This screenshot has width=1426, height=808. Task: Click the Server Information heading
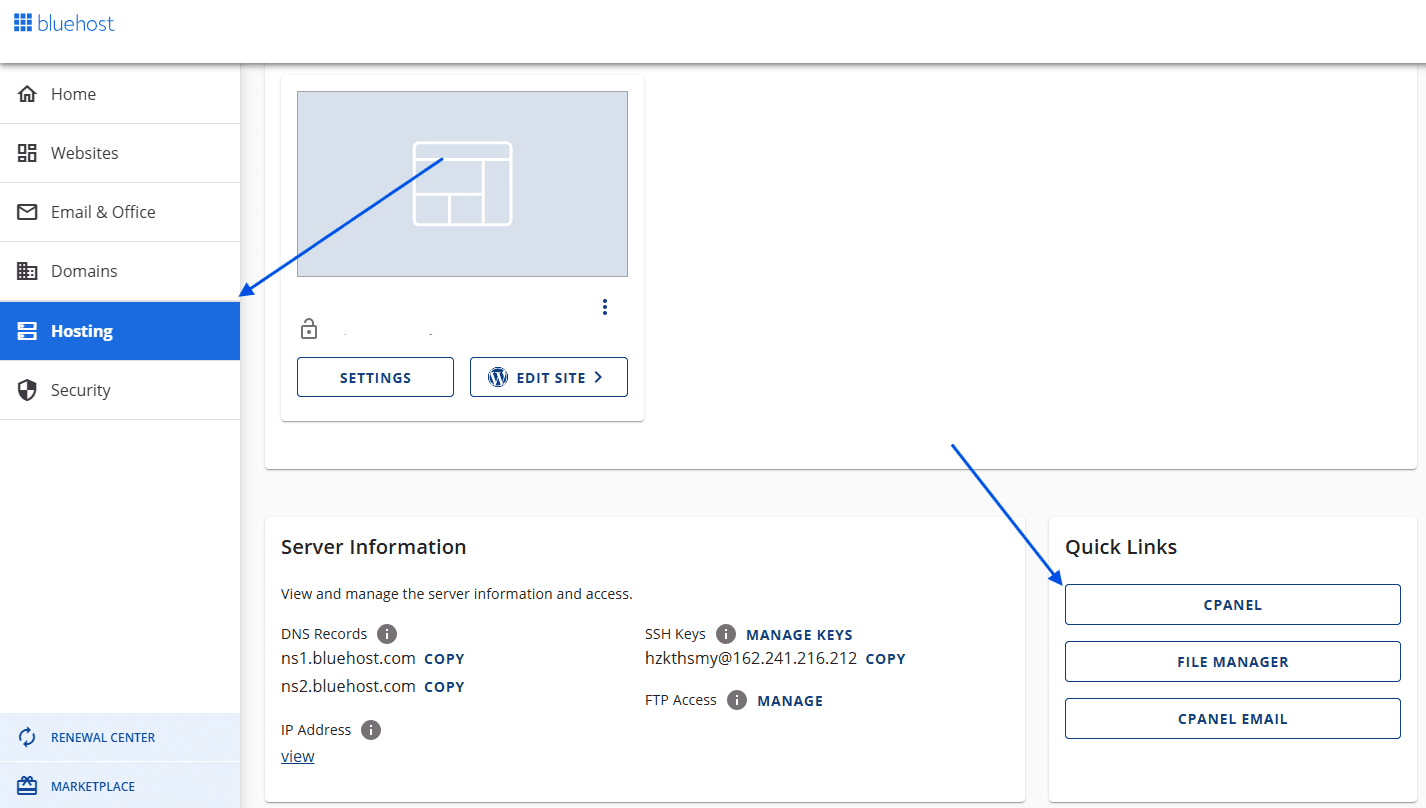(374, 547)
